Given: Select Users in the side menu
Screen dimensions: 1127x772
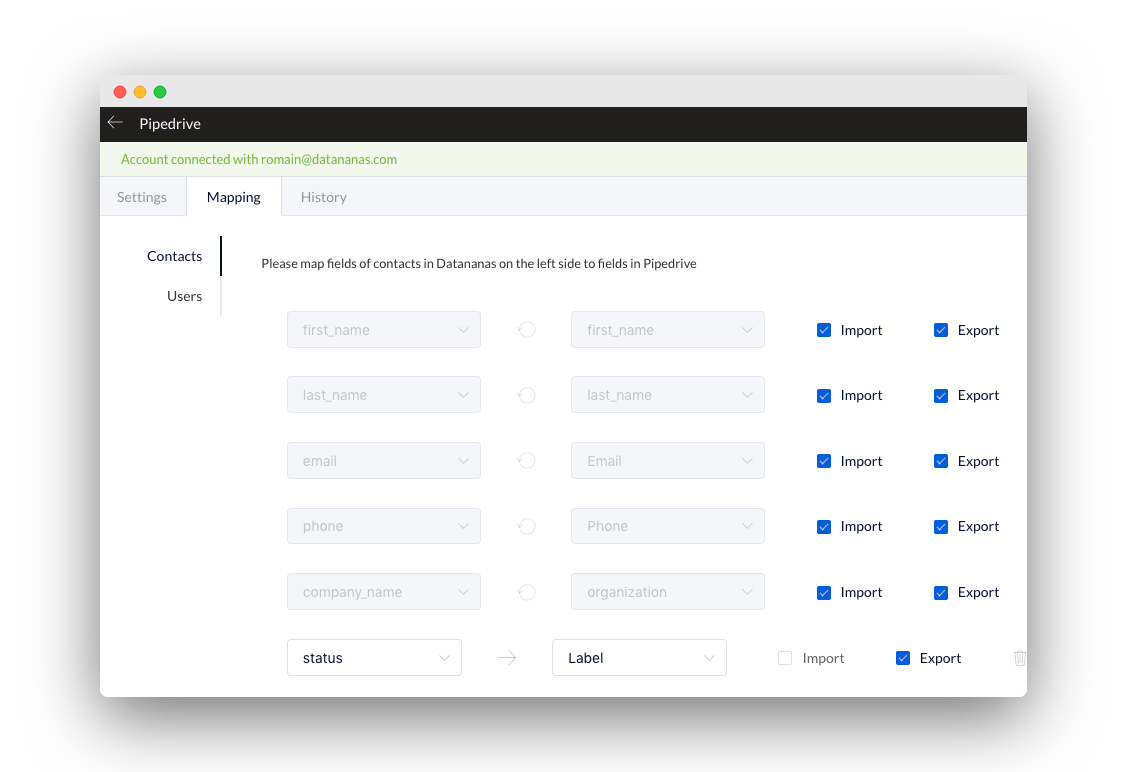Looking at the screenshot, I should (184, 296).
